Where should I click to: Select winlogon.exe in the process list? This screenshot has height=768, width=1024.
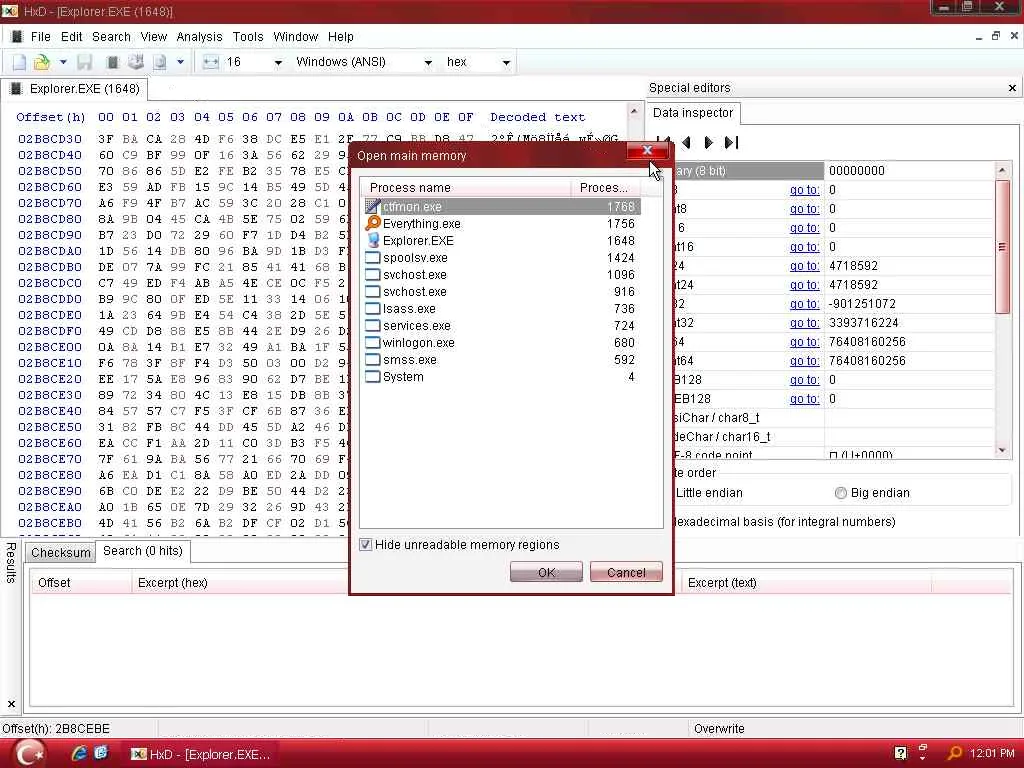click(501, 342)
